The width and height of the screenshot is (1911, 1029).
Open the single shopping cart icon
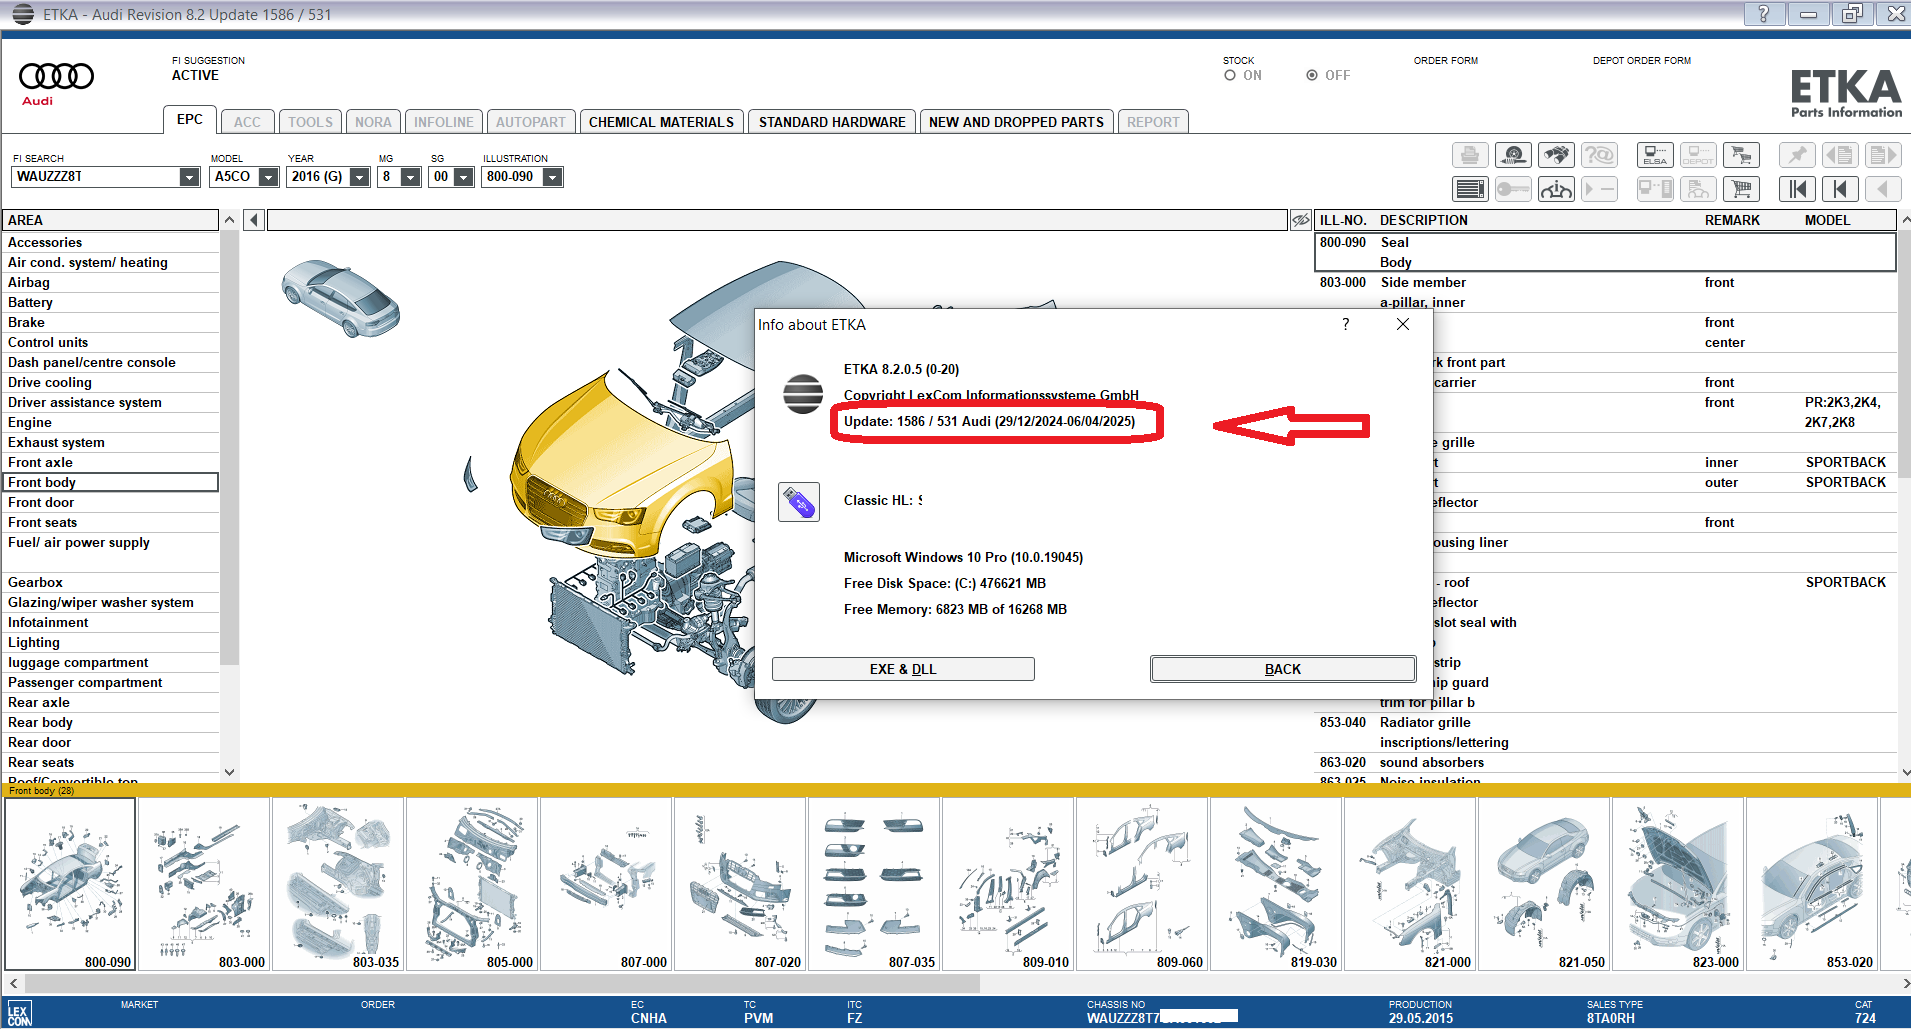point(1741,189)
